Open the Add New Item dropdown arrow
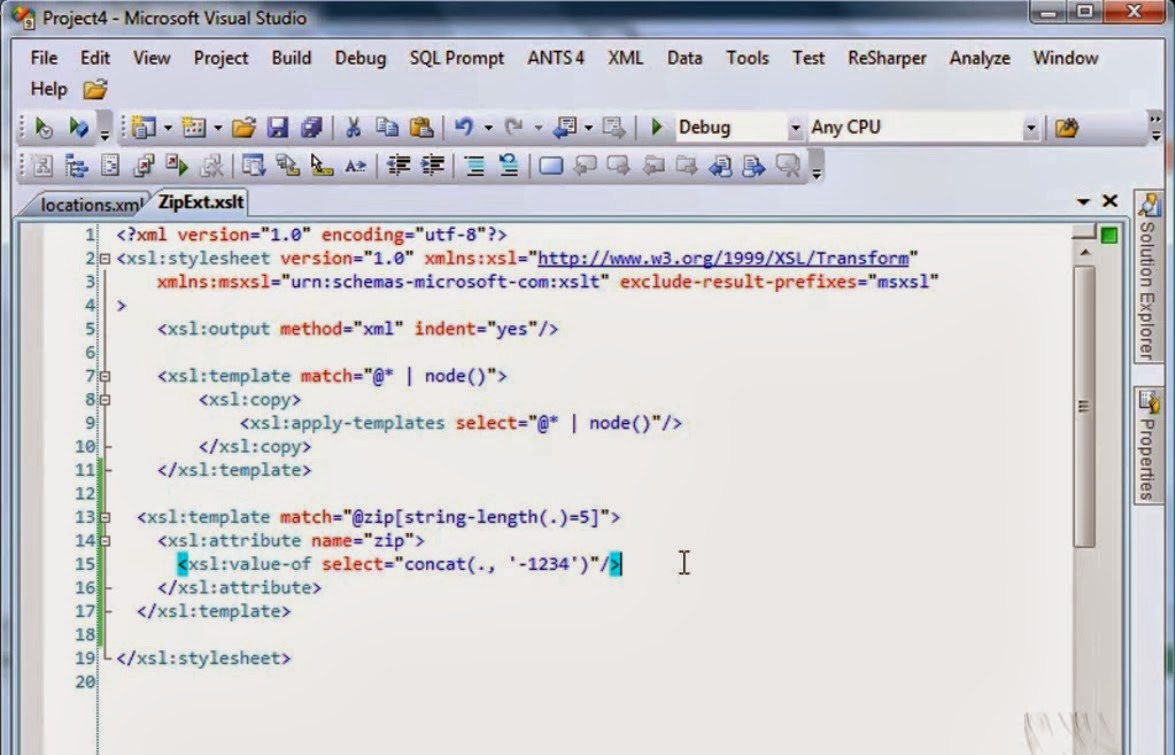This screenshot has height=755, width=1175. pos(218,128)
